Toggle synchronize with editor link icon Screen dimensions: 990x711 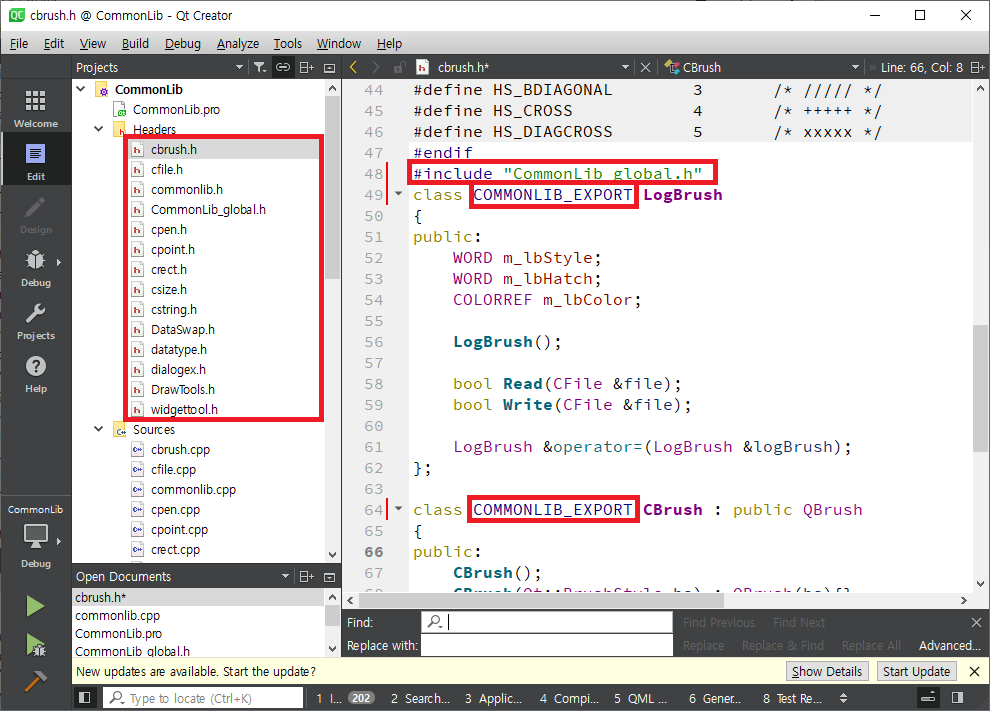[x=283, y=67]
